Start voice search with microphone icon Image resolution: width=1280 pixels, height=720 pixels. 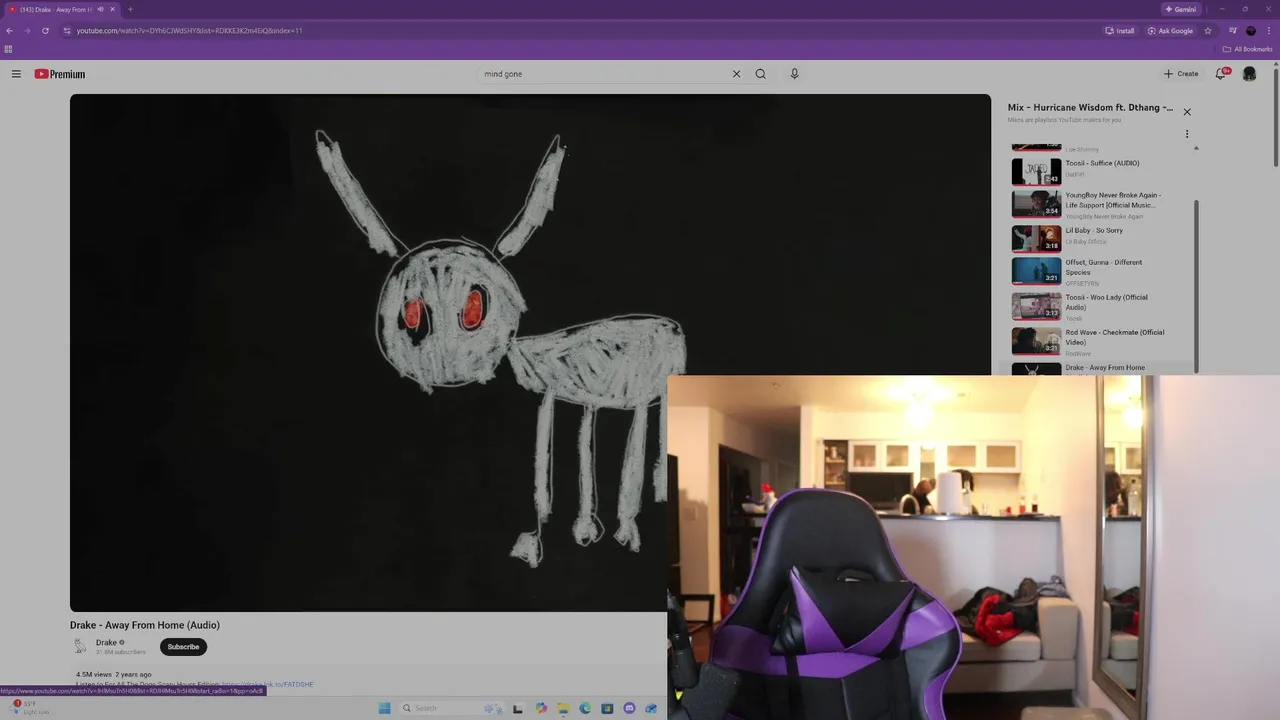(x=794, y=74)
